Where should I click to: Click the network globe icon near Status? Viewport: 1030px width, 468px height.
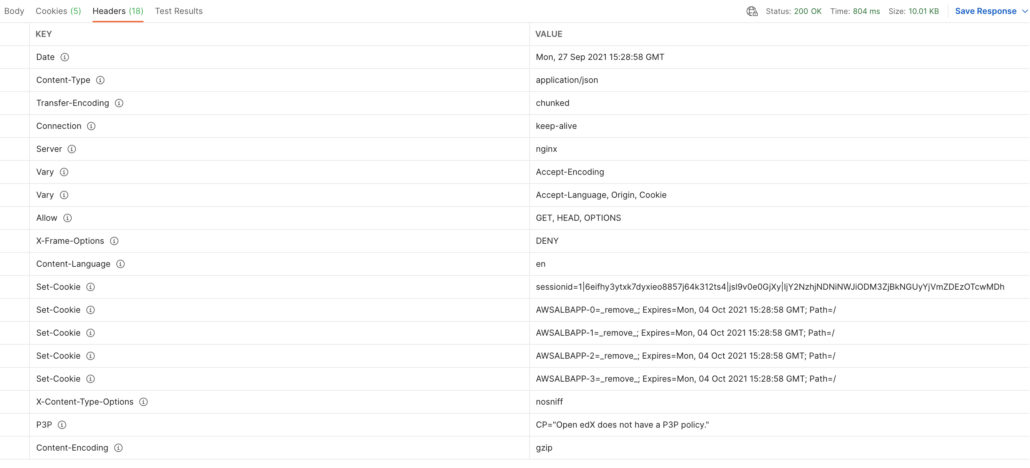pyautogui.click(x=752, y=11)
